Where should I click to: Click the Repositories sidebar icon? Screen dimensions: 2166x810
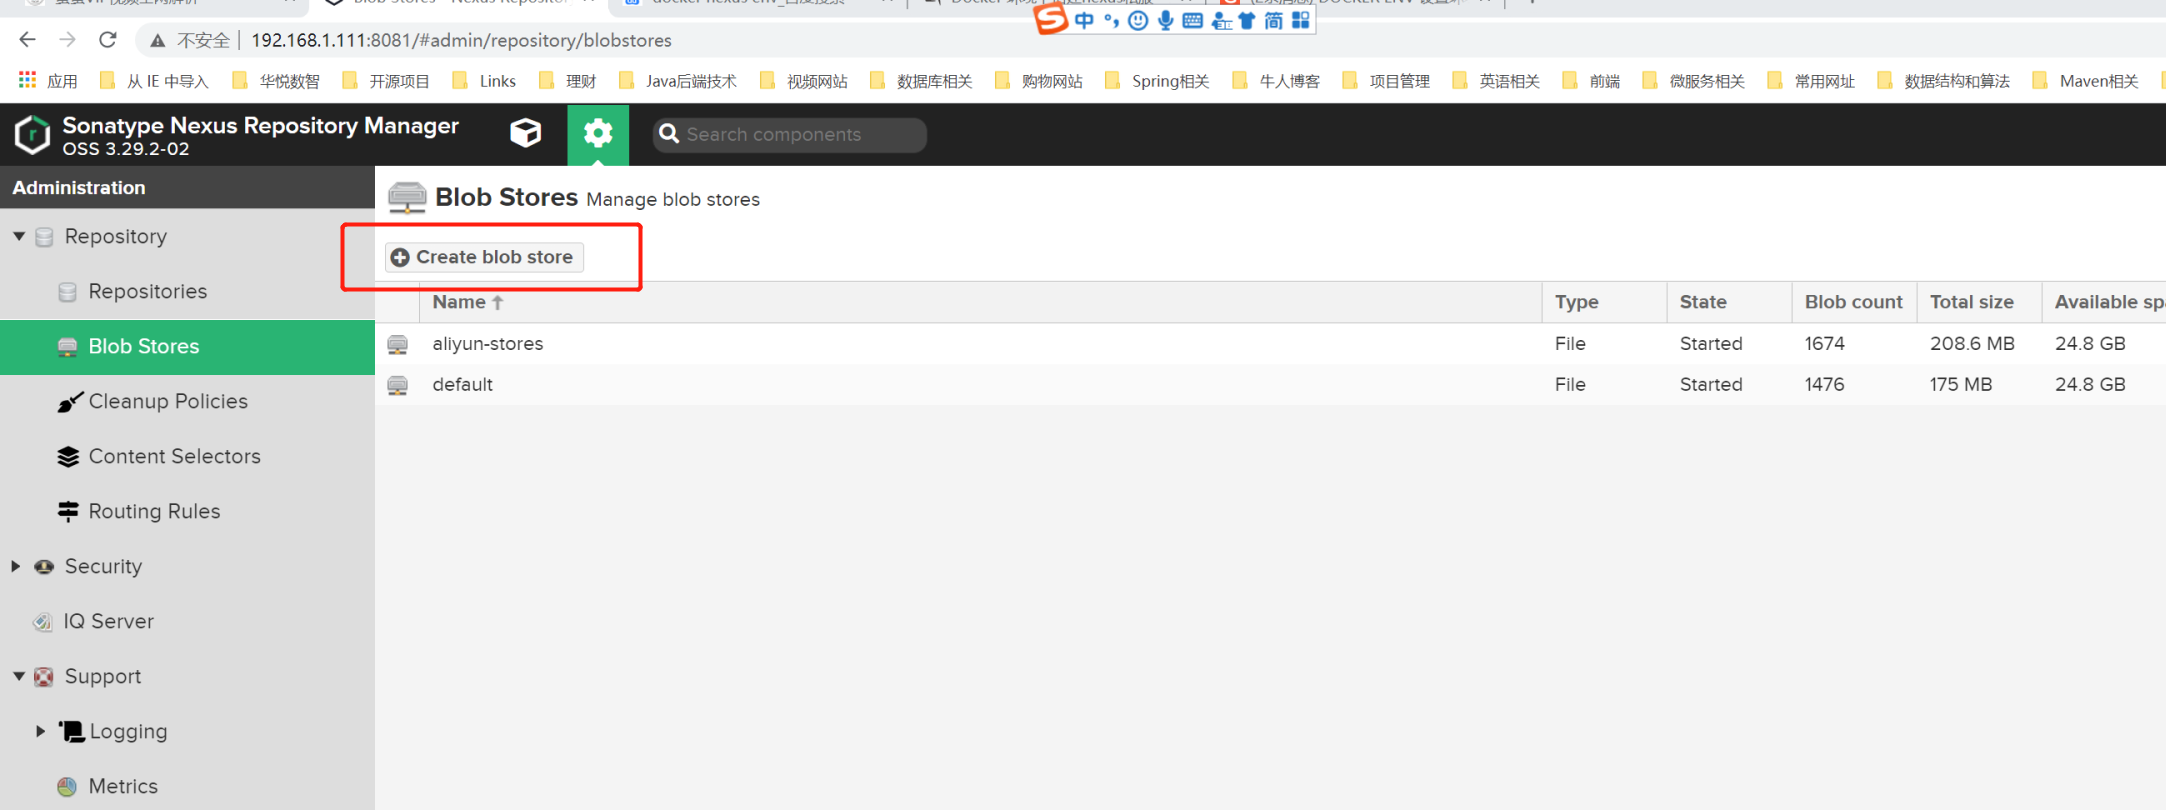click(x=67, y=292)
